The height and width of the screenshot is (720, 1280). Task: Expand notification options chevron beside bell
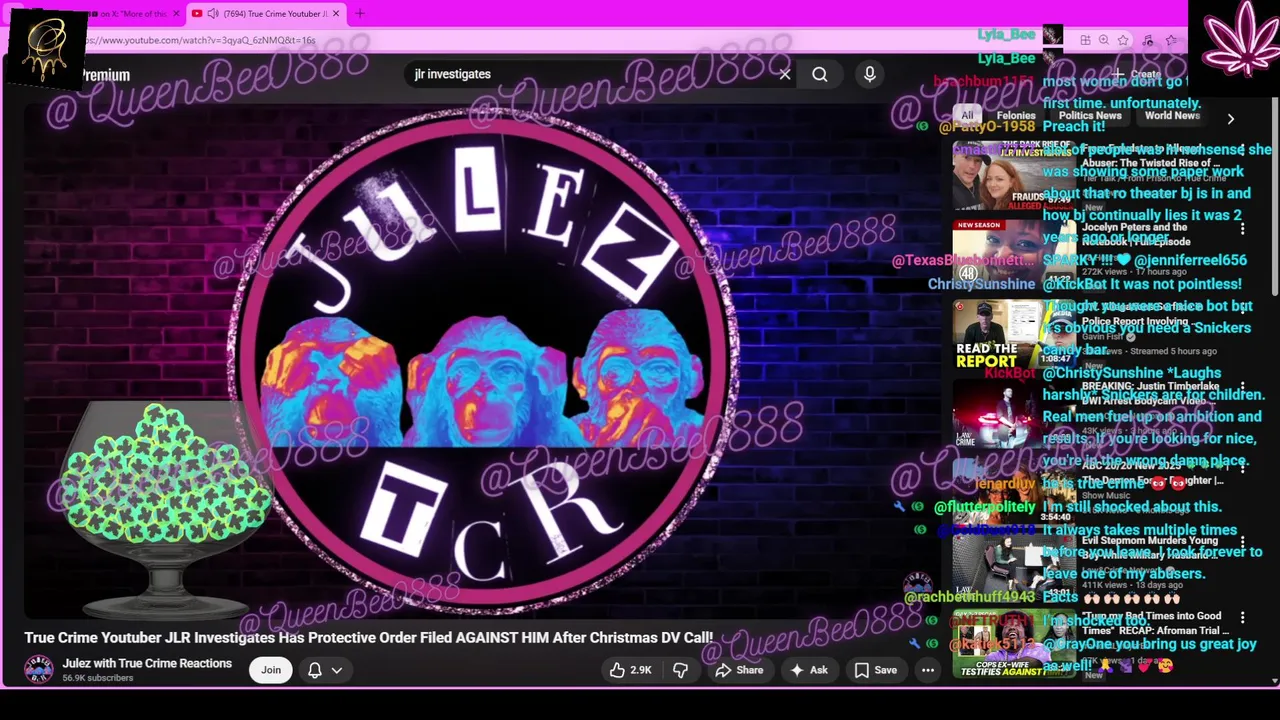point(337,670)
